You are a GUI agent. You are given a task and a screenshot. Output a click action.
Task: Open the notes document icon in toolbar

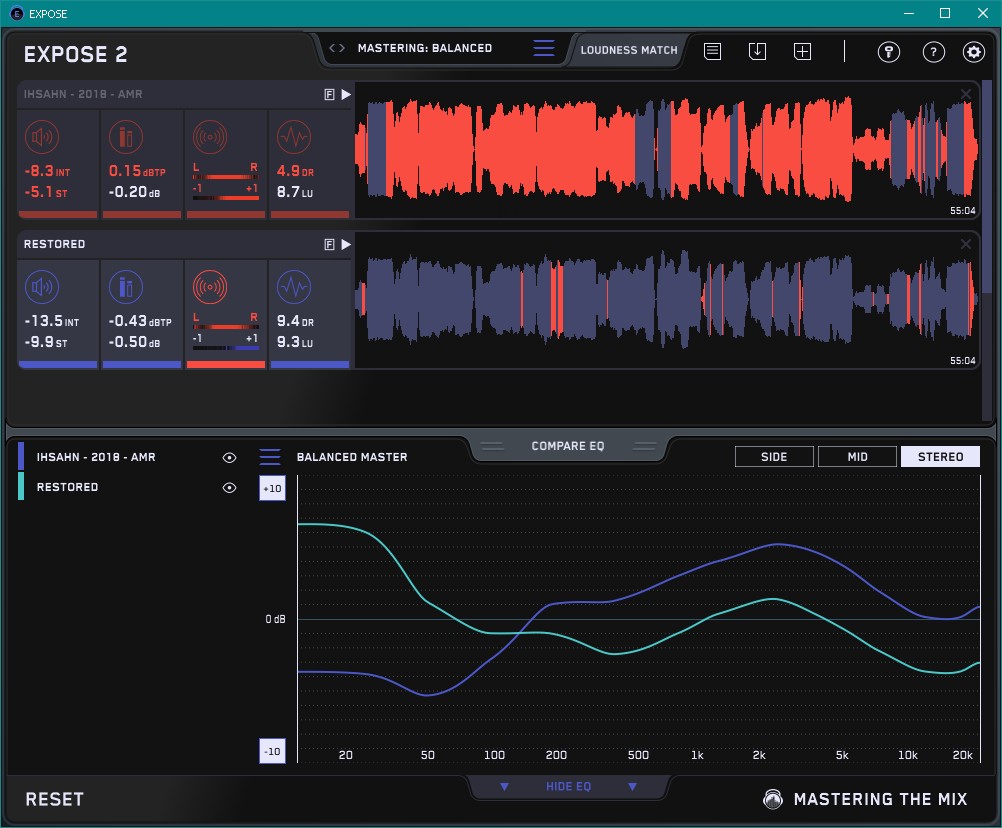click(712, 52)
